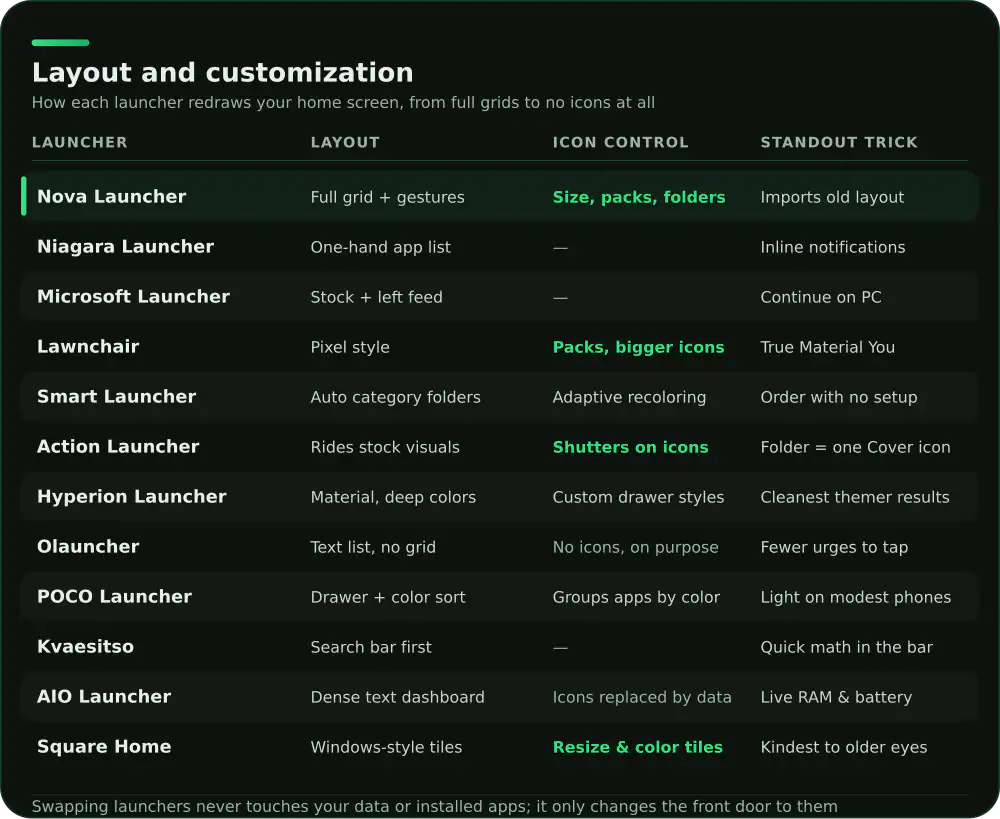
Task: Select the Nova Launcher row name
Action: (112, 196)
